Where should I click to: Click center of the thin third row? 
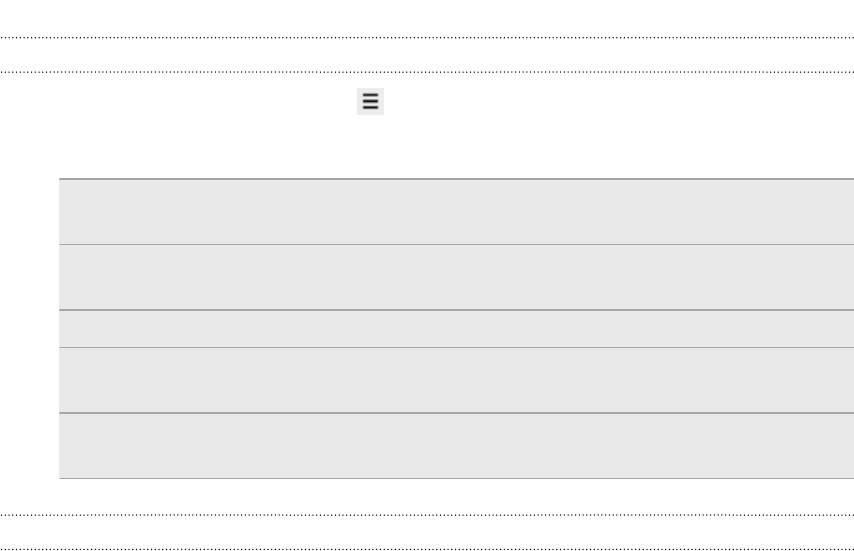[456, 329]
